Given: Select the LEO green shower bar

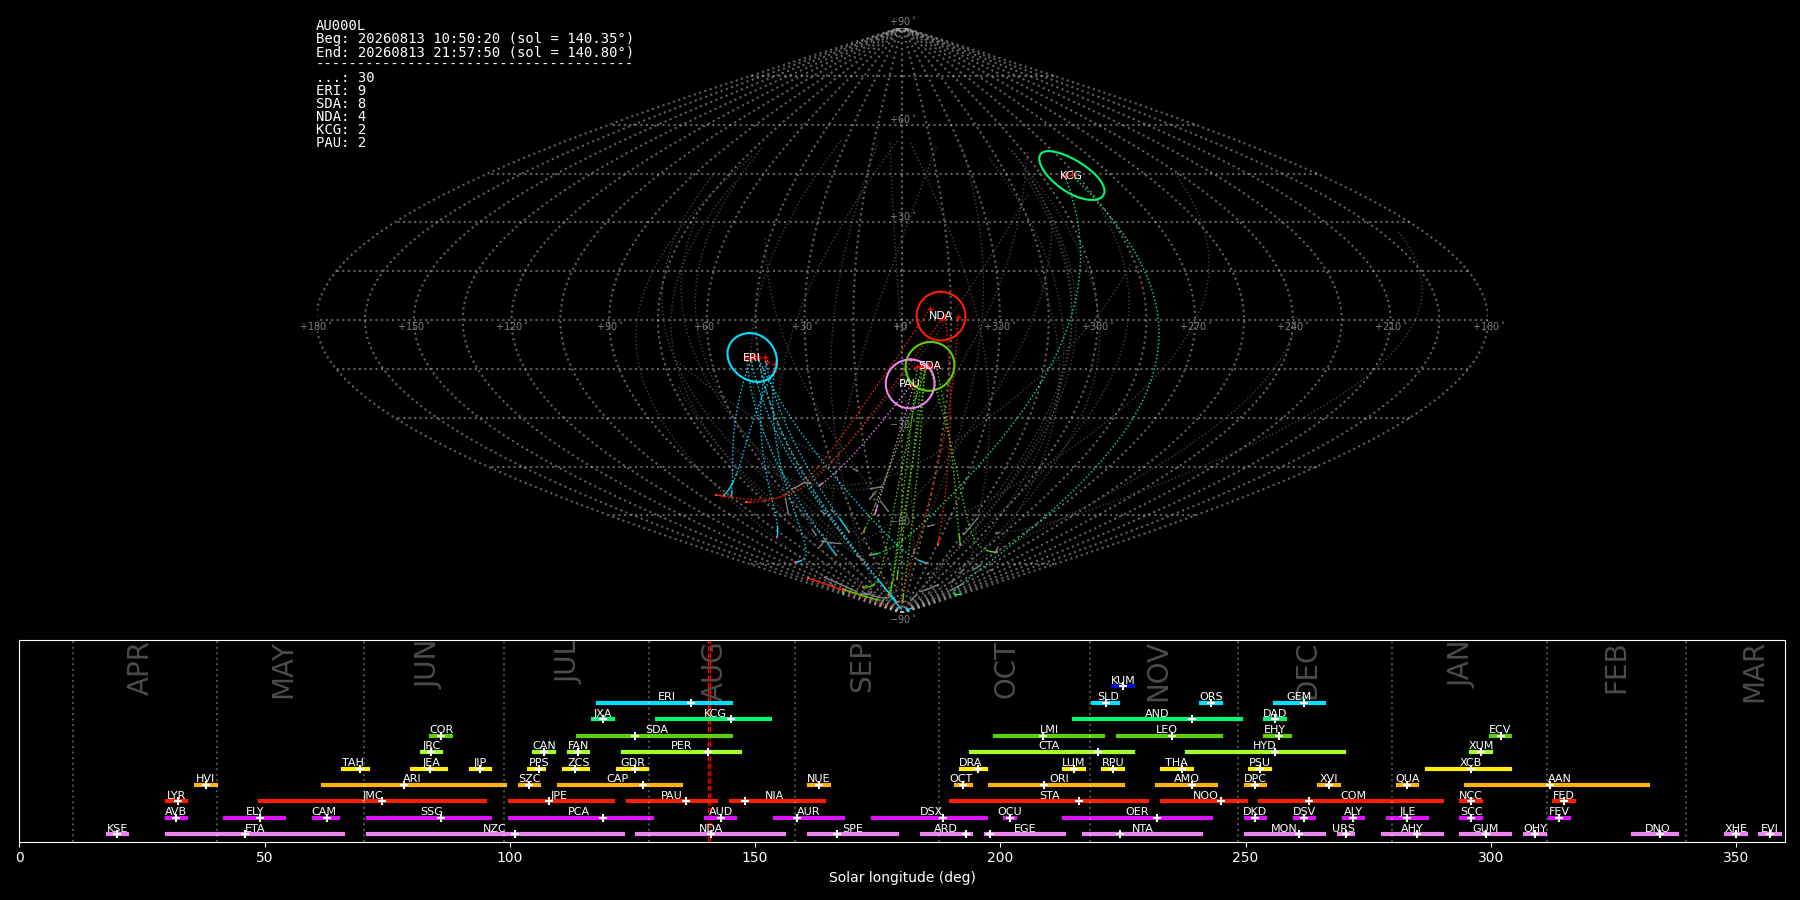Looking at the screenshot, I should point(1169,736).
